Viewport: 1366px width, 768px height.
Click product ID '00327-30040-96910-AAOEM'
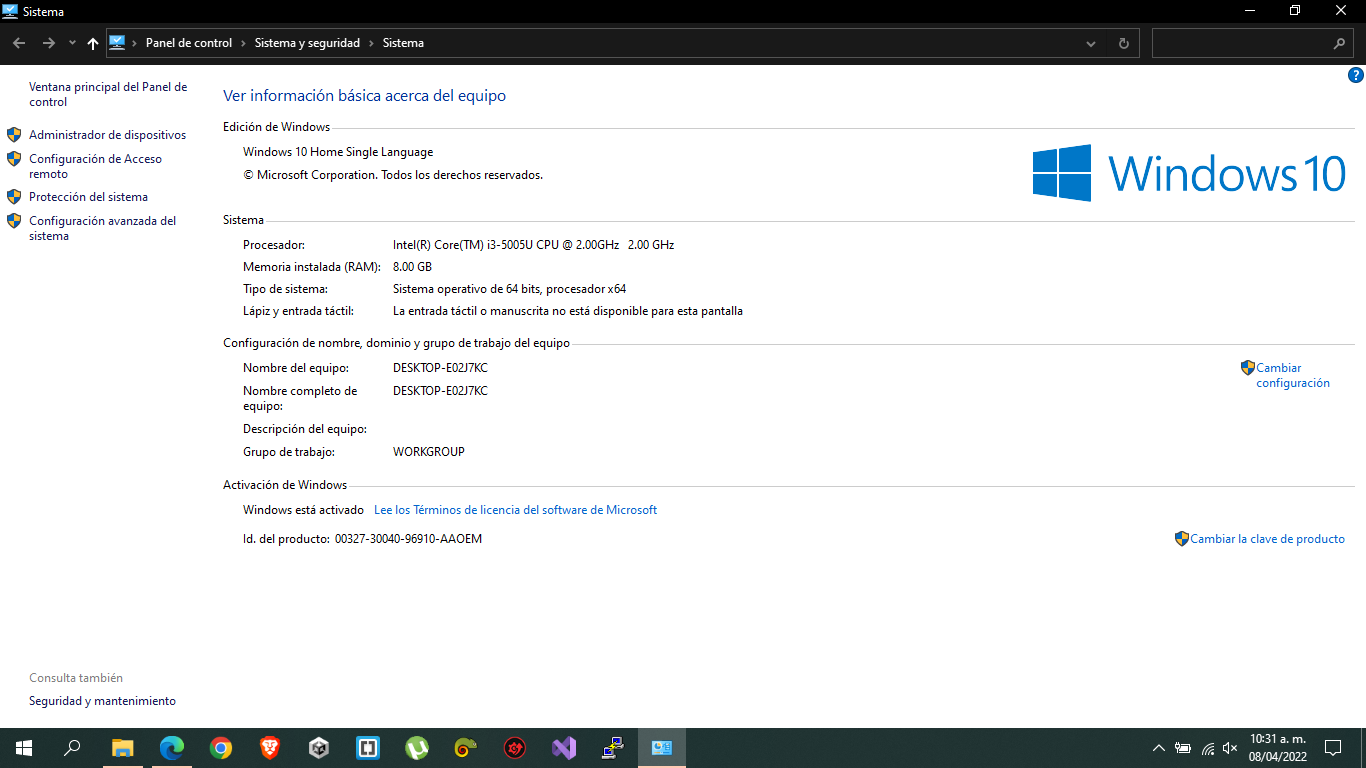408,539
